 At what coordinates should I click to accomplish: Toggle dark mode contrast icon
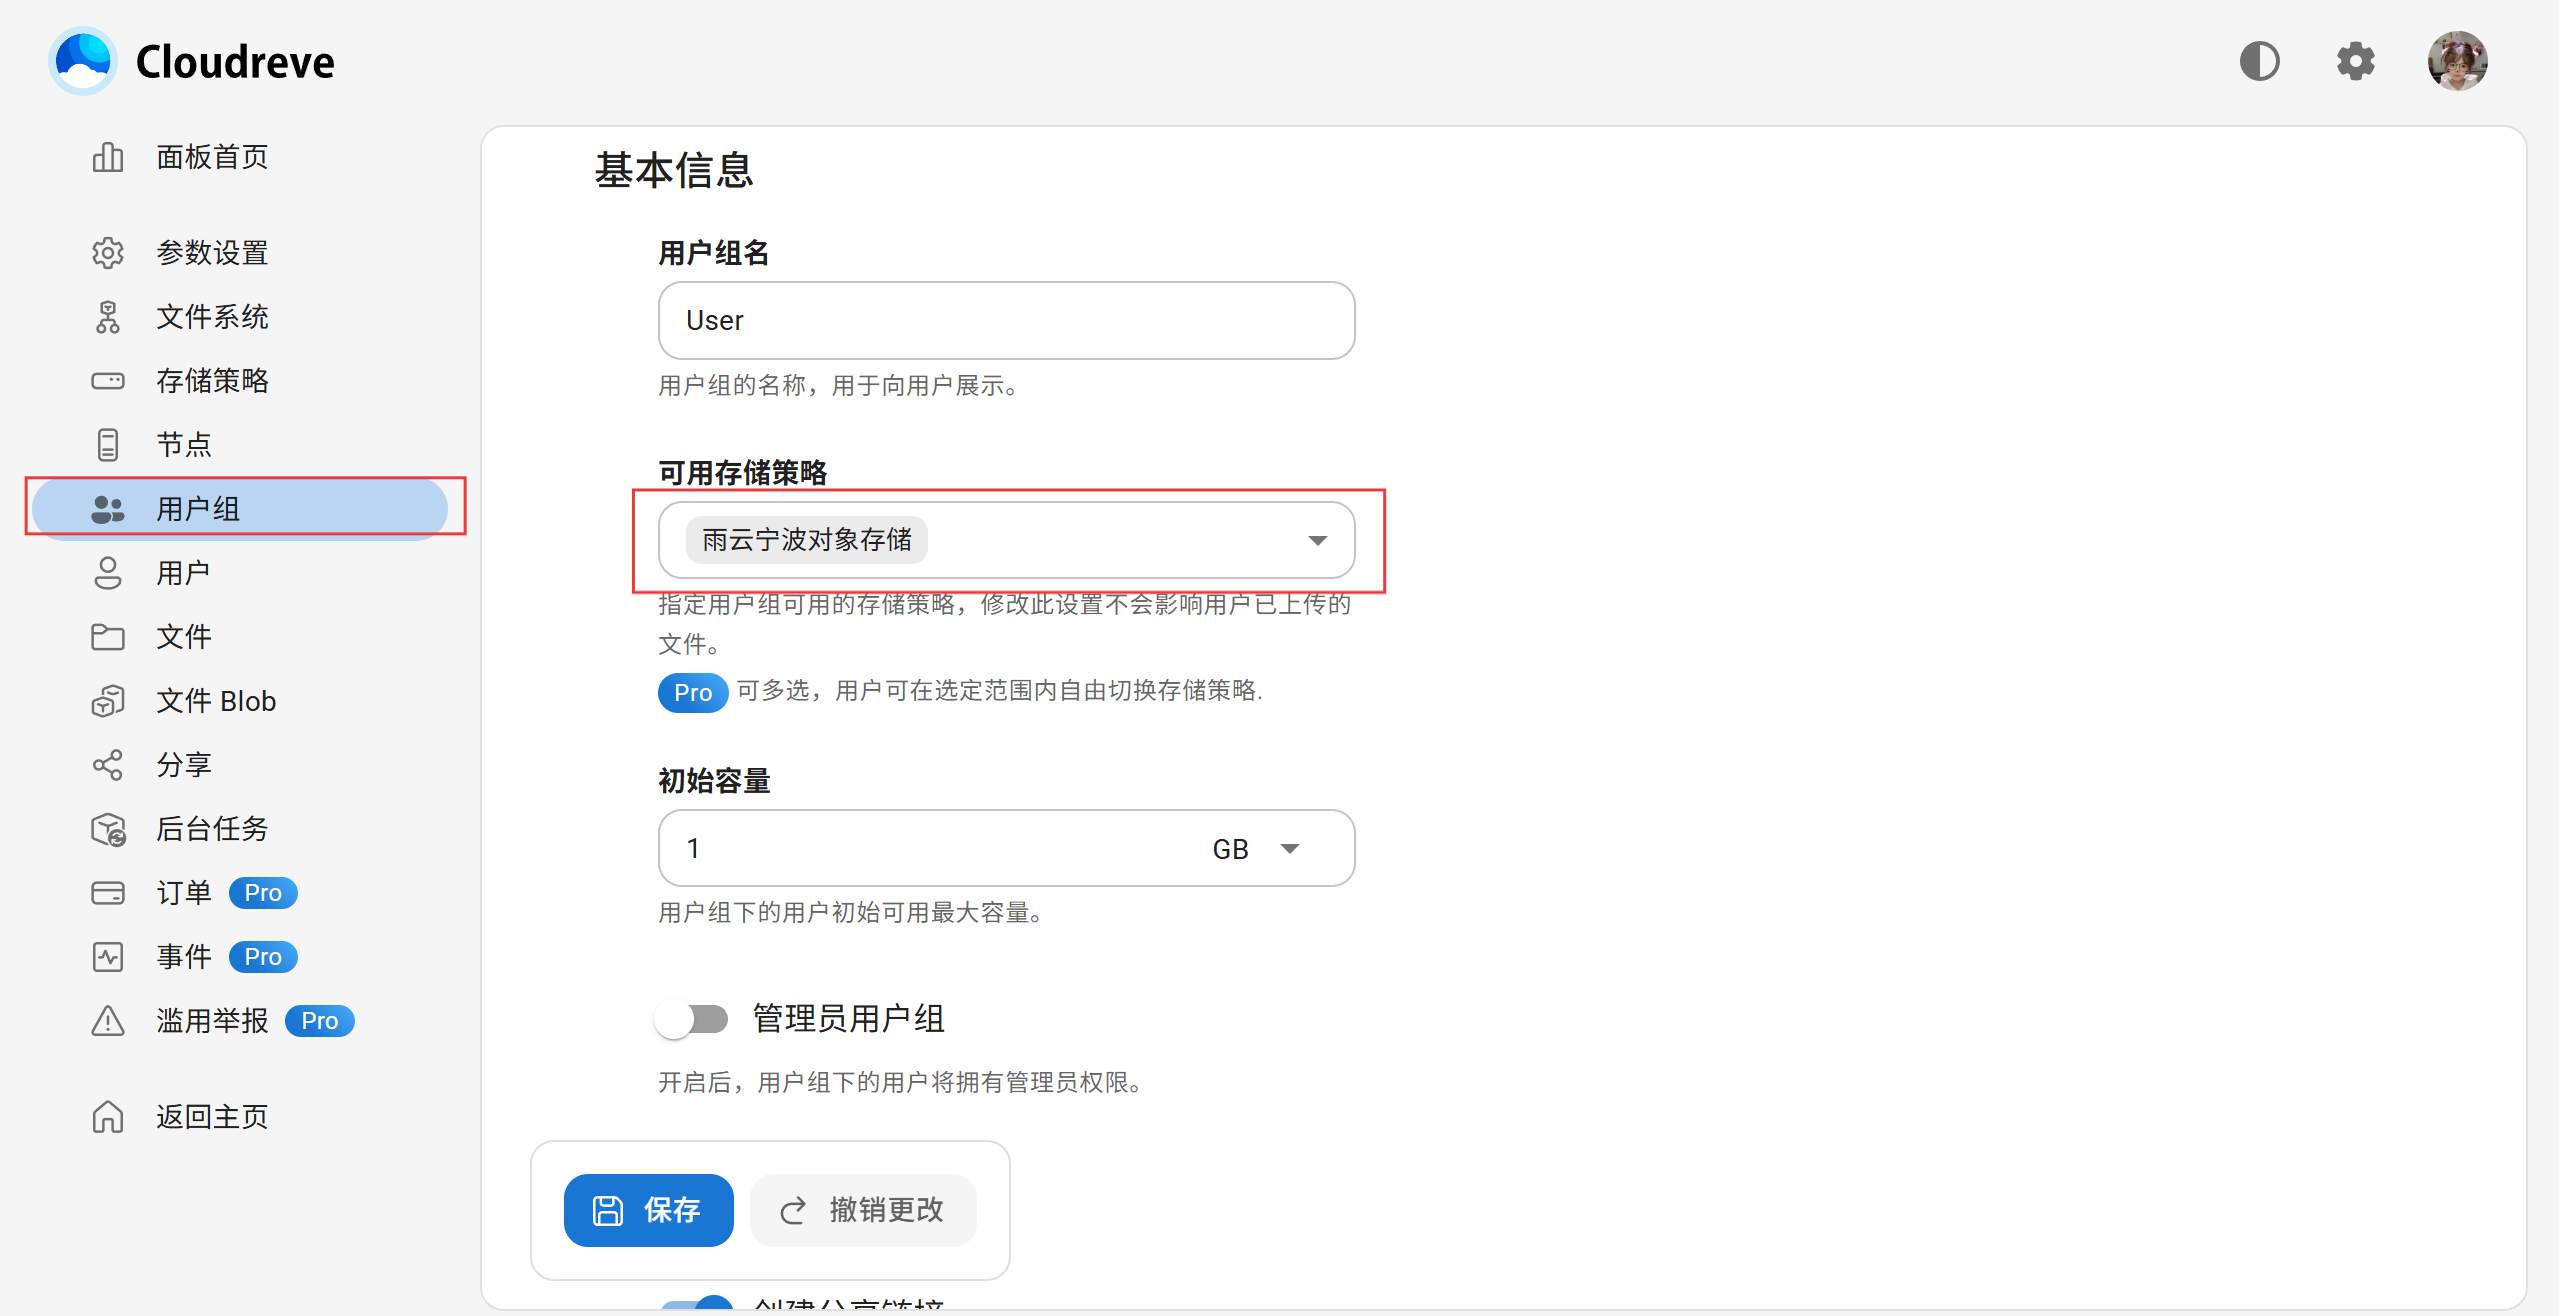tap(2259, 61)
